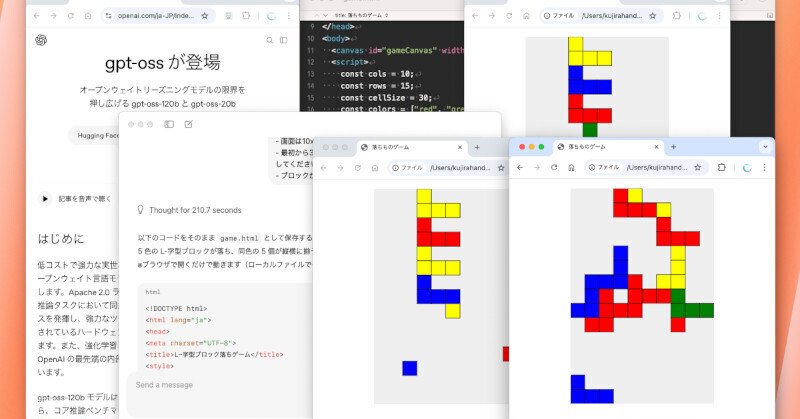Play the article audio 記事を音声で聴く
800x419 pixels.
(x=45, y=199)
